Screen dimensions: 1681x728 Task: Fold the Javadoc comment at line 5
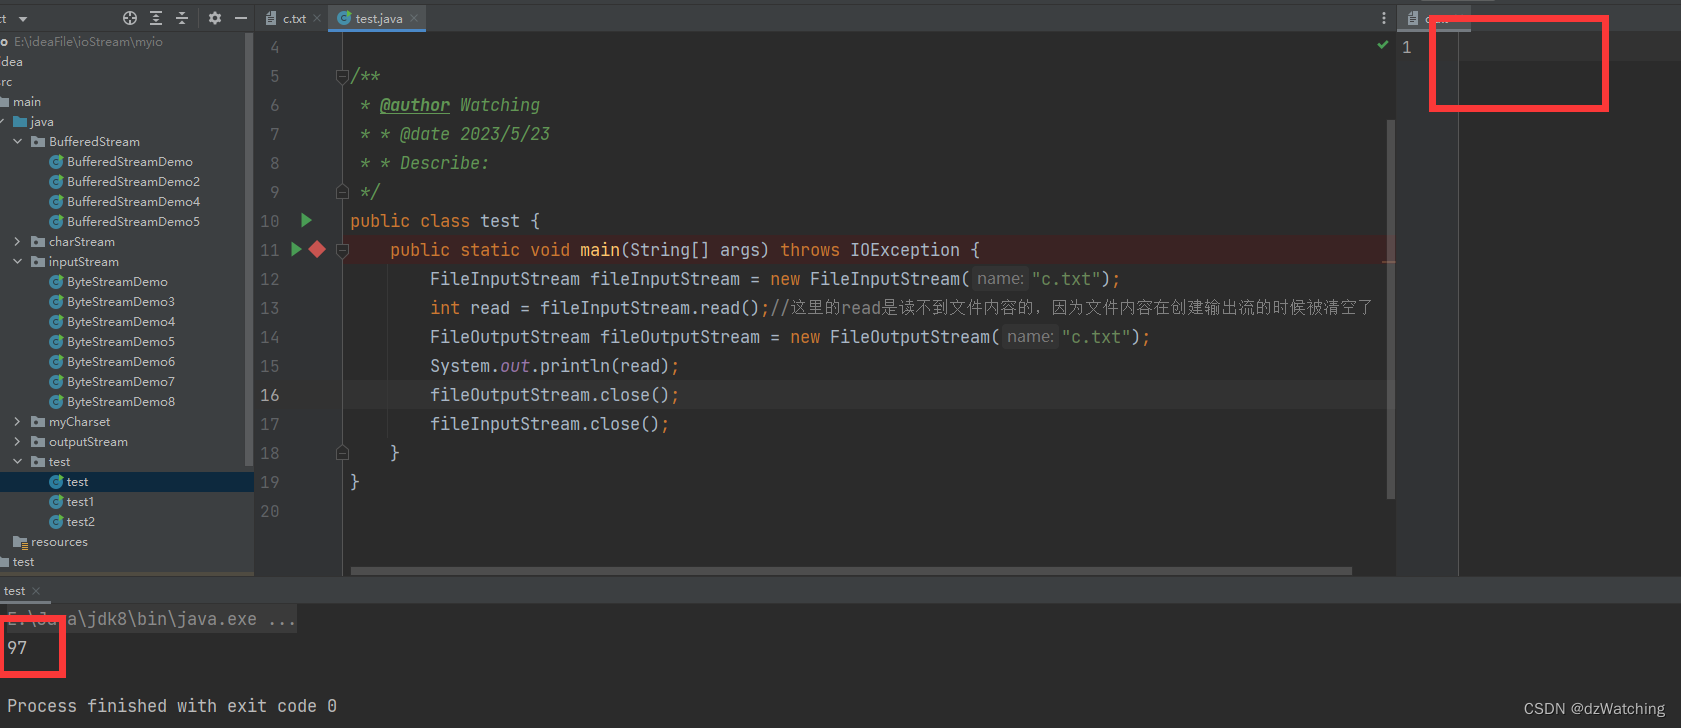click(342, 76)
